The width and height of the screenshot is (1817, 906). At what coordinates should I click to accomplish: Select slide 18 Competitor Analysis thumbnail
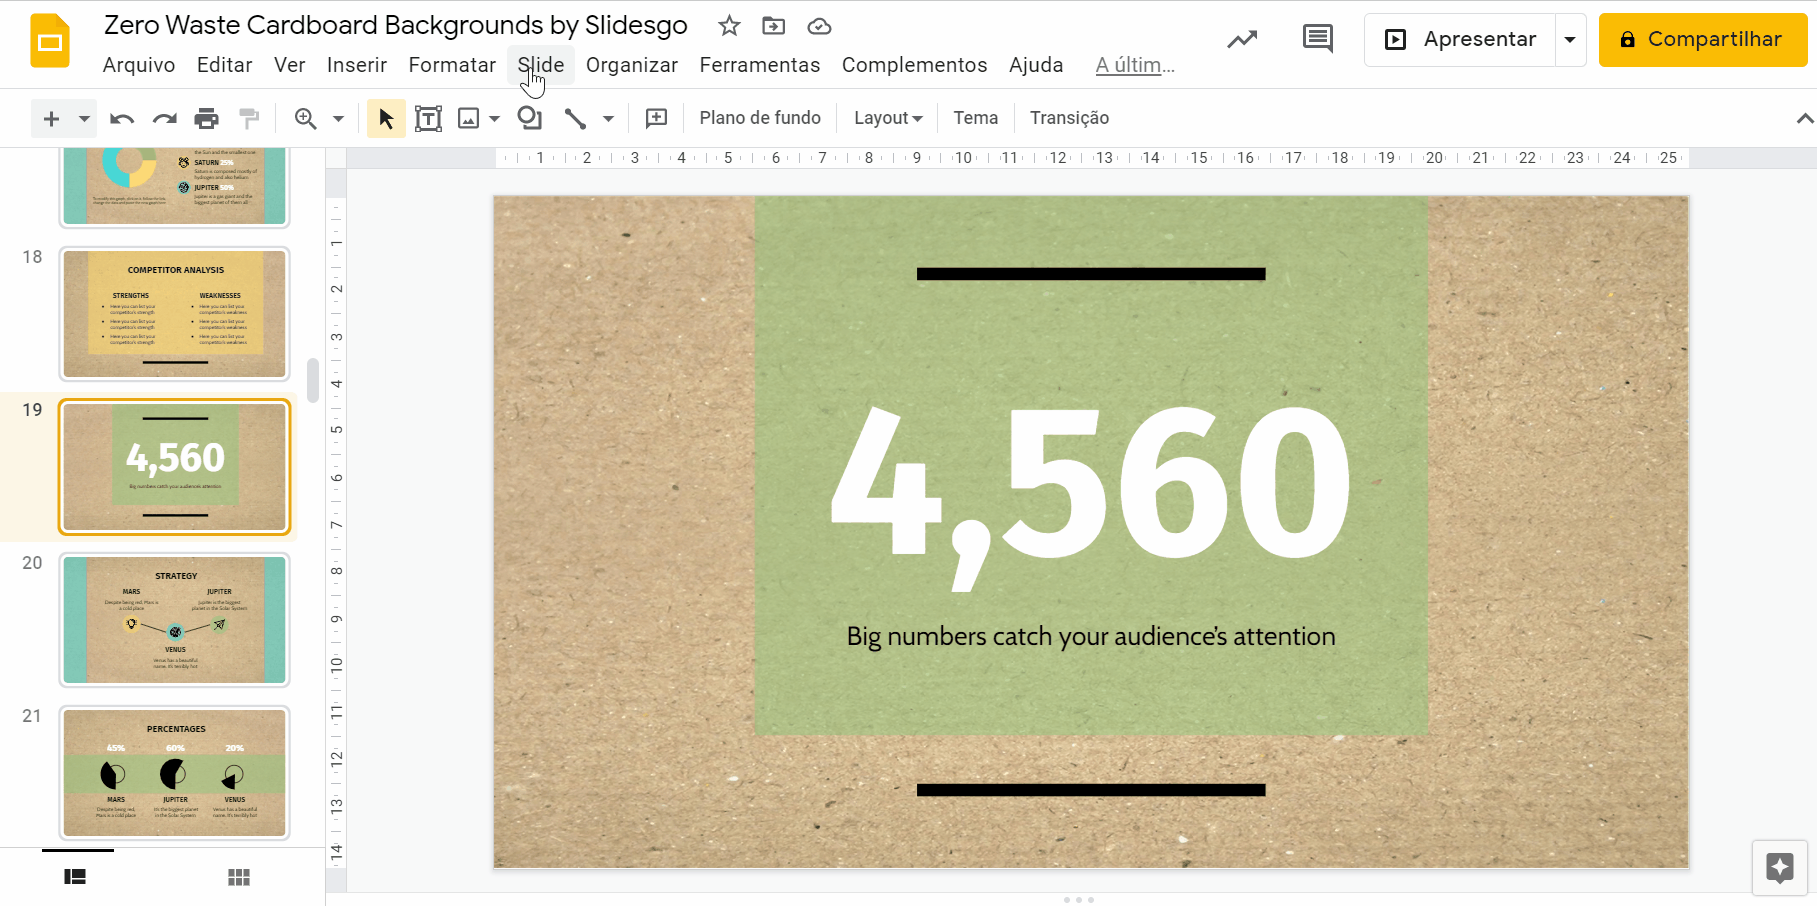click(175, 314)
